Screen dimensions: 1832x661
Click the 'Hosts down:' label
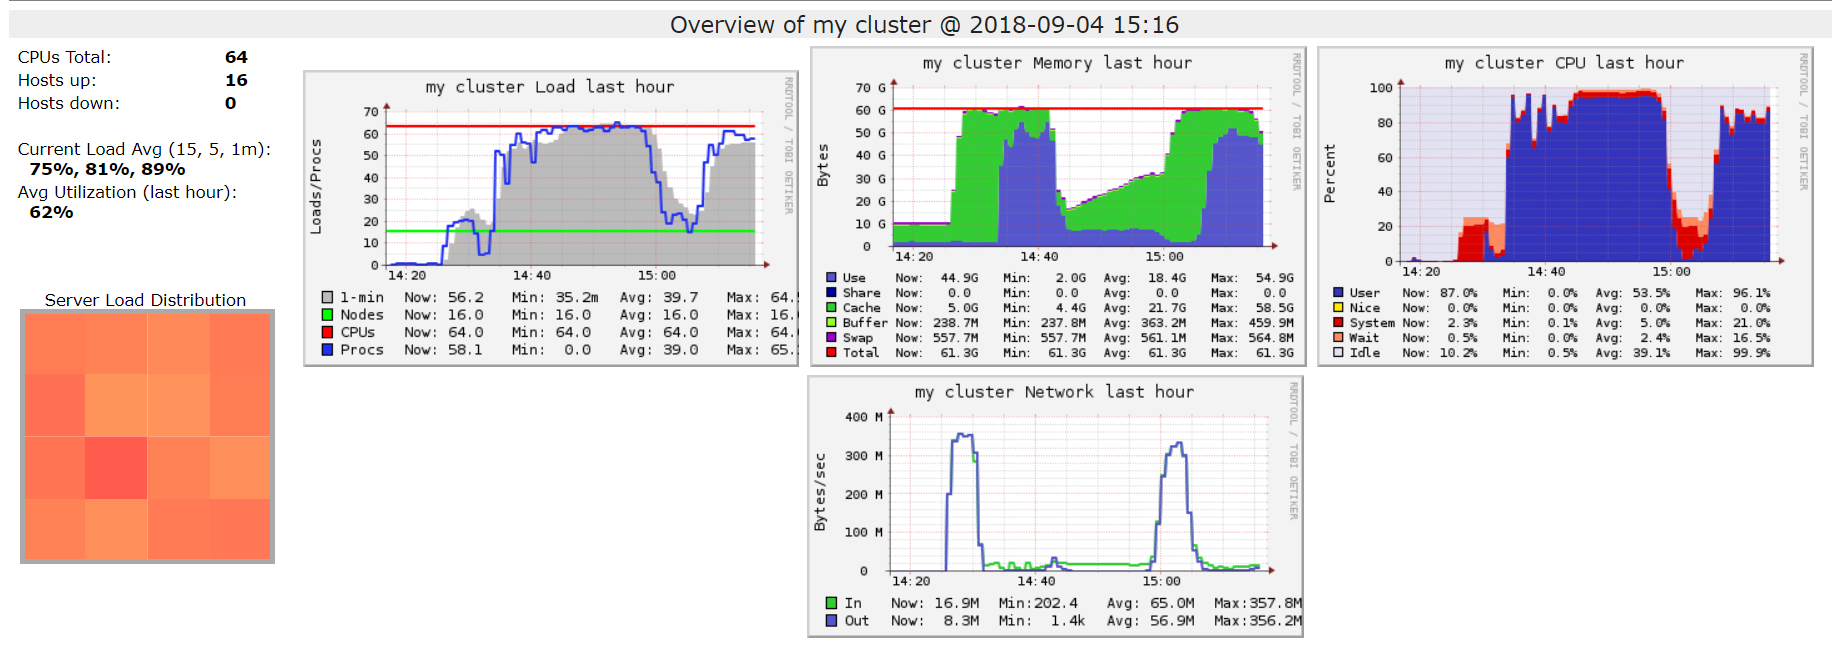tap(69, 104)
